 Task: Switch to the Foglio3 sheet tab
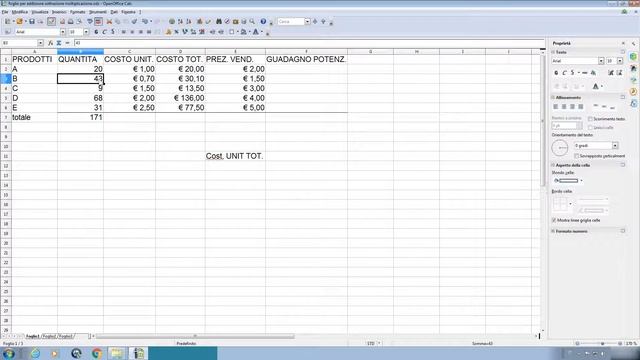(x=65, y=336)
